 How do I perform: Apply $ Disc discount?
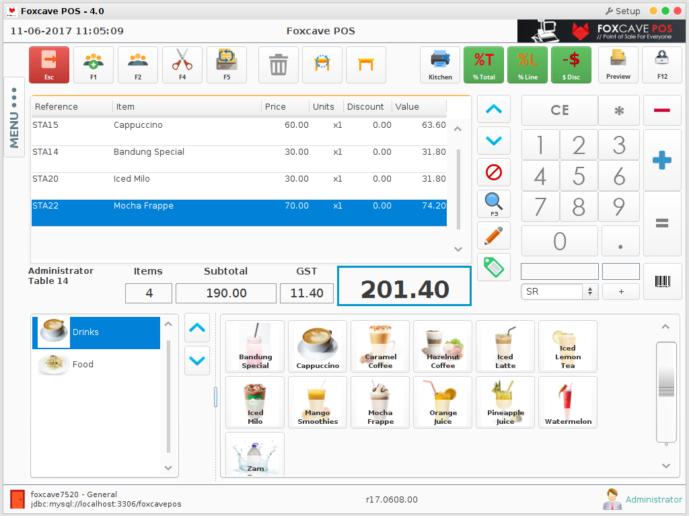pos(571,65)
